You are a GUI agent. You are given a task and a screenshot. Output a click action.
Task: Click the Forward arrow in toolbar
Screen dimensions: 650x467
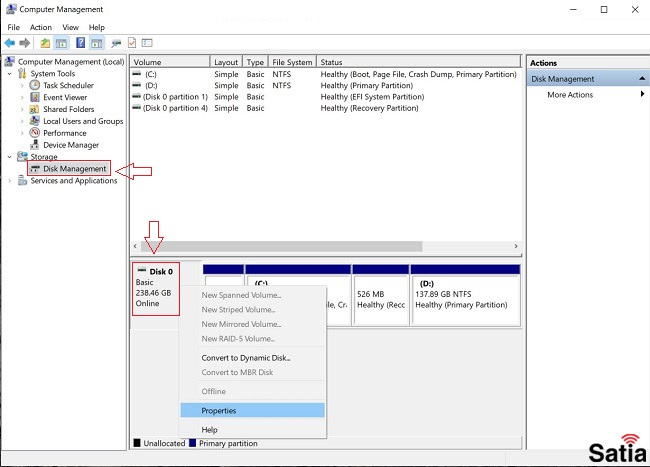25,43
